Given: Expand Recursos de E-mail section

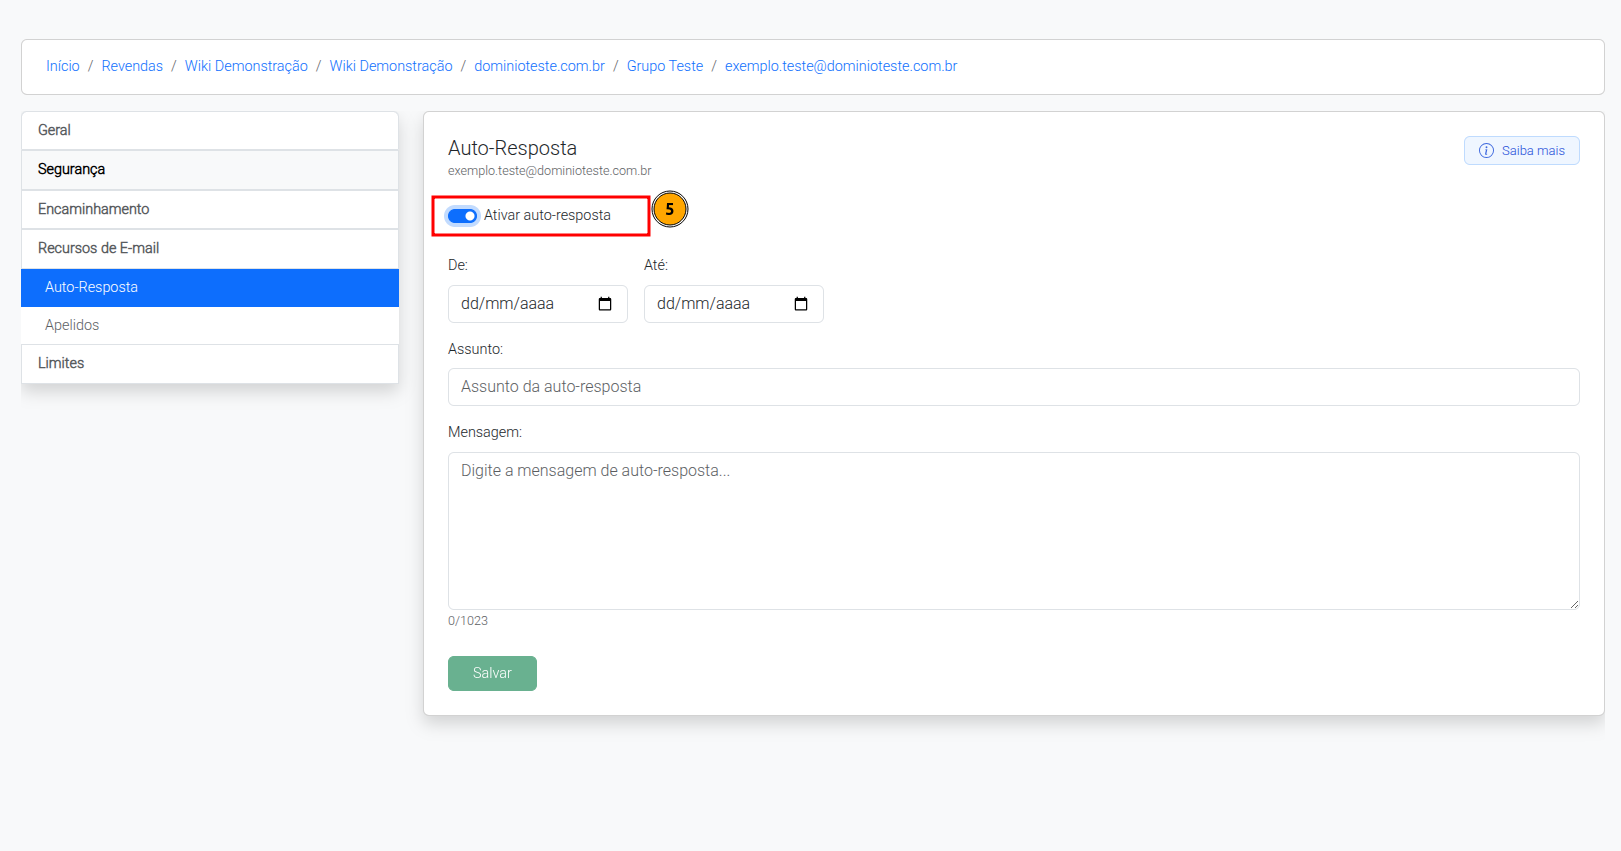Looking at the screenshot, I should click(x=210, y=248).
